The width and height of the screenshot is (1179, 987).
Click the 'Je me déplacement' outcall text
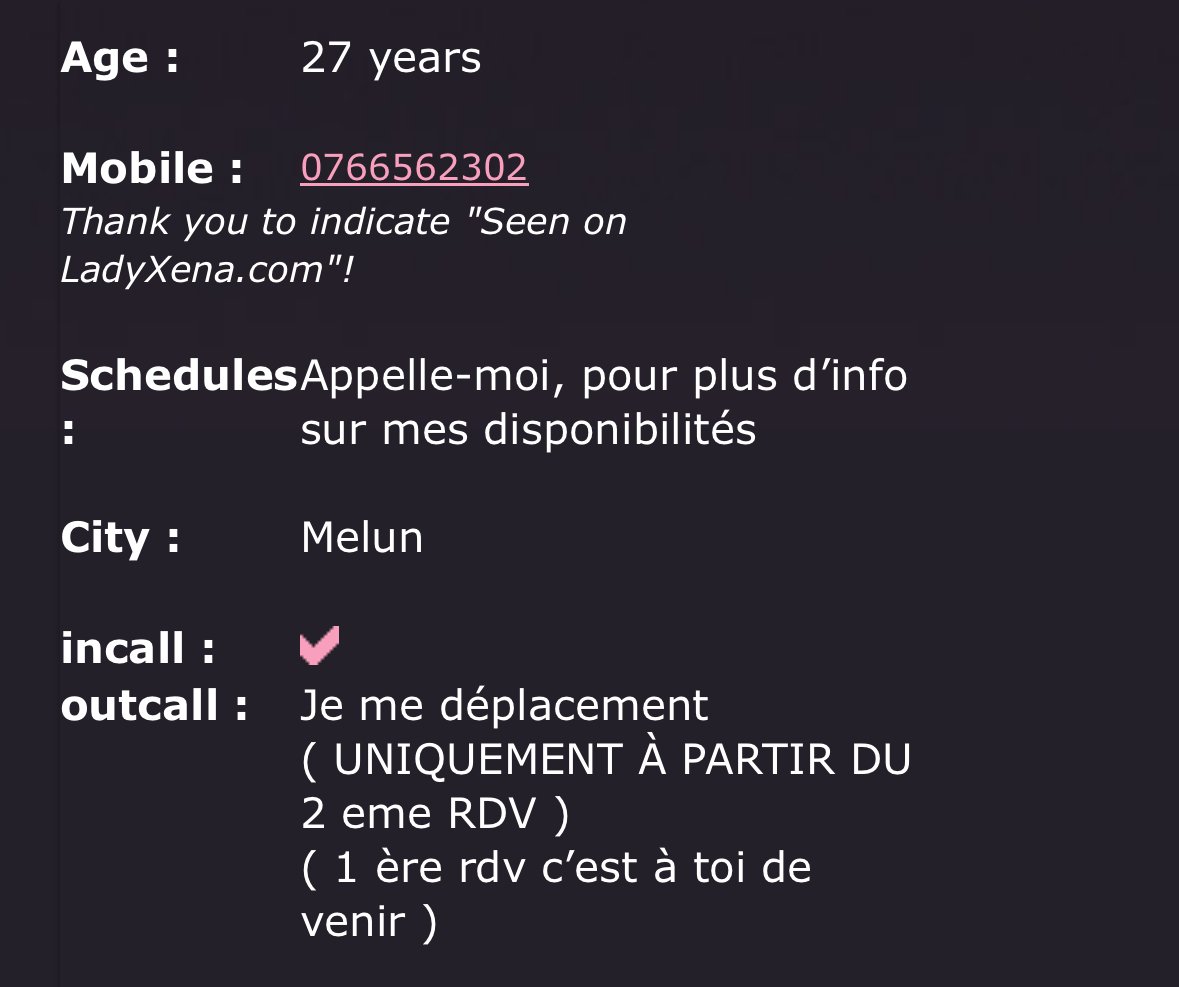tap(505, 706)
